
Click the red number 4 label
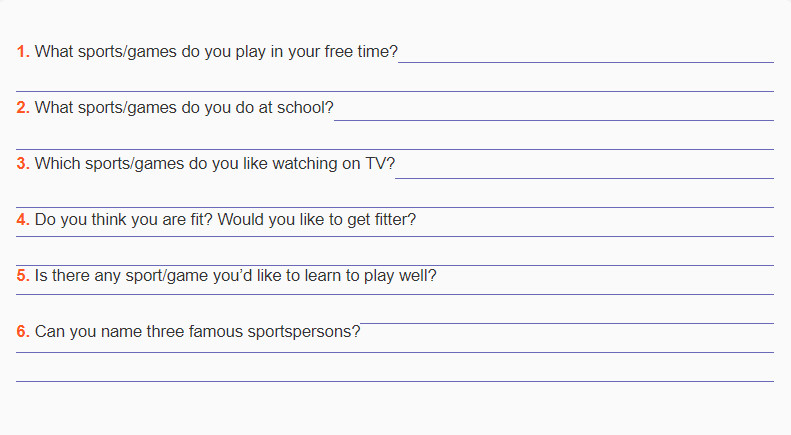[x=23, y=220]
